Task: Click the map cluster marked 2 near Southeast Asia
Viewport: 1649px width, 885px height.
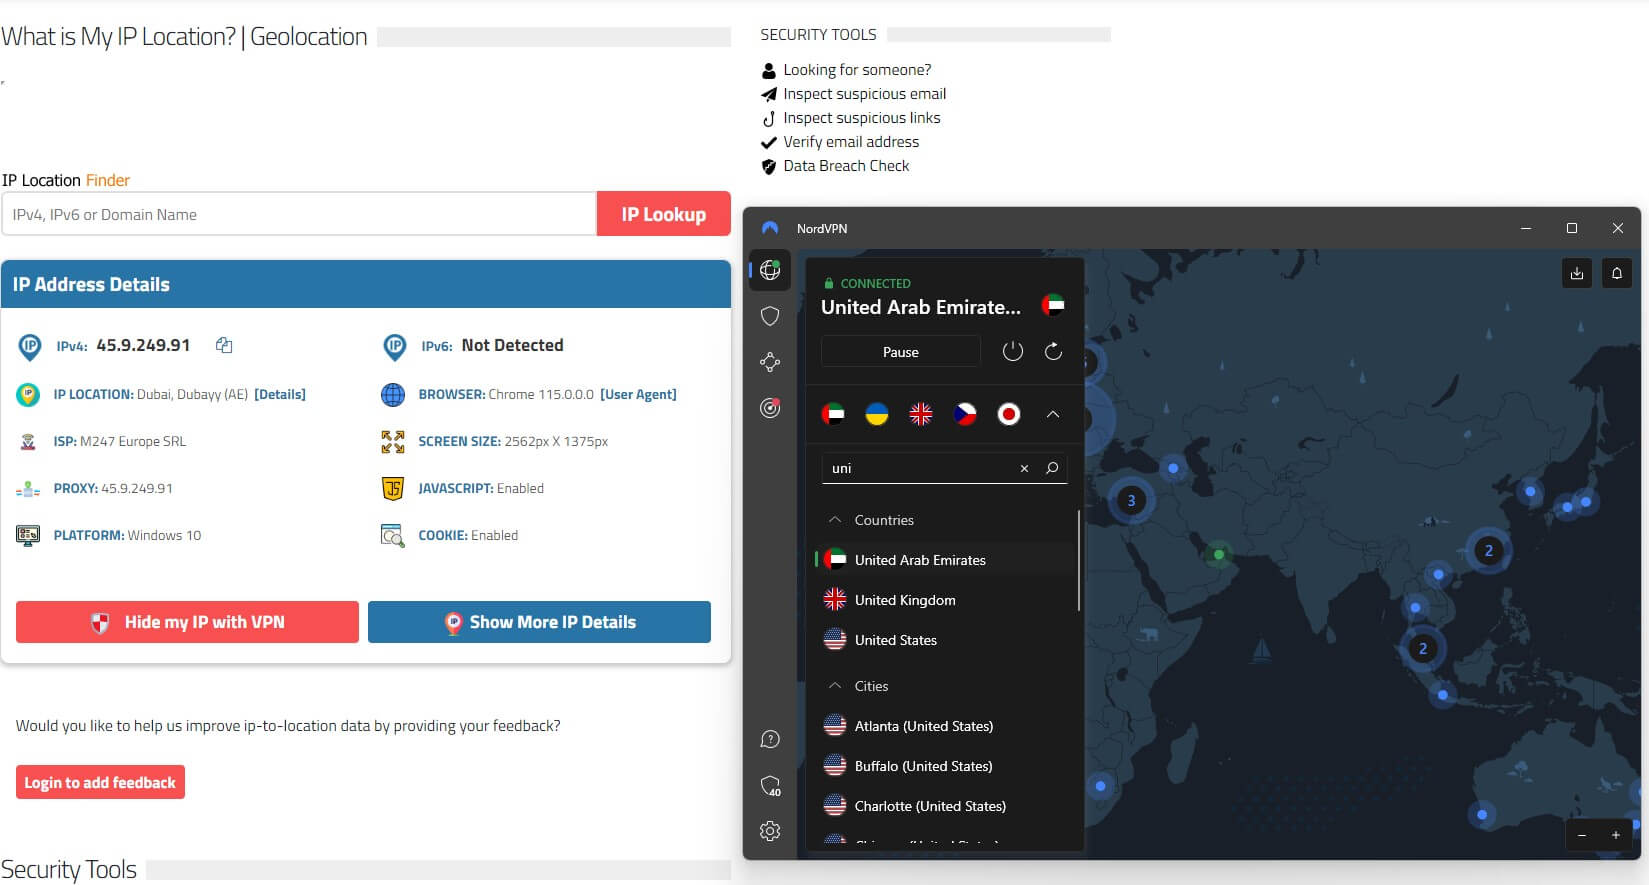Action: 1423,649
